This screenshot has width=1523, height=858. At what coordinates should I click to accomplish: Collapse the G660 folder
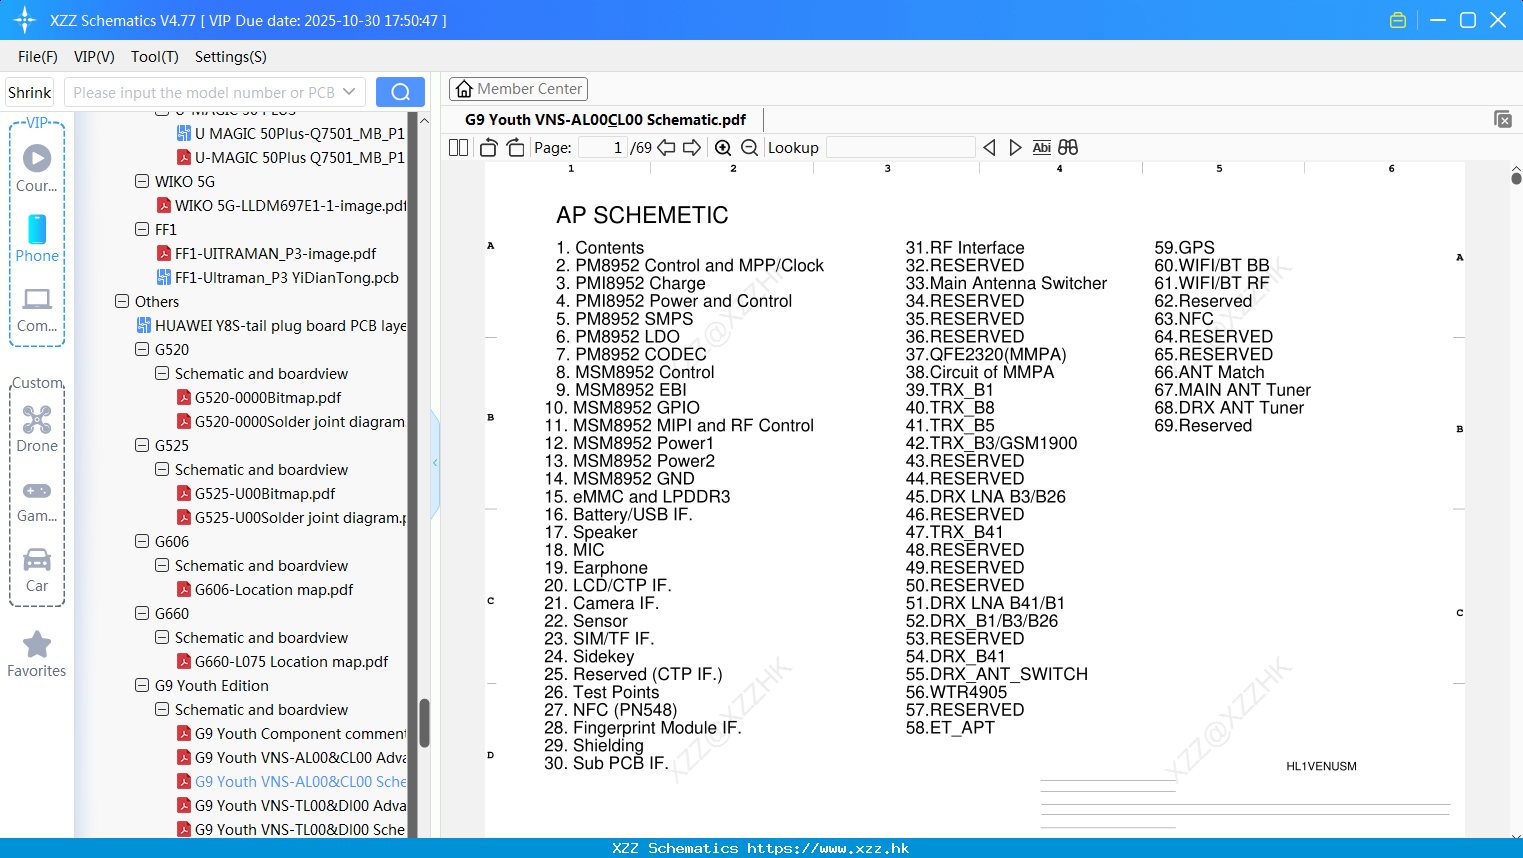click(x=142, y=613)
